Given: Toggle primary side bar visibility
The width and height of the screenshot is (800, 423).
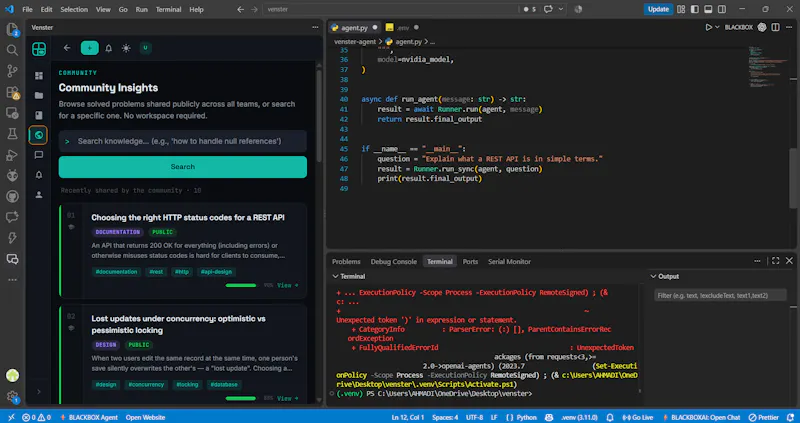Looking at the screenshot, I should (x=695, y=9).
